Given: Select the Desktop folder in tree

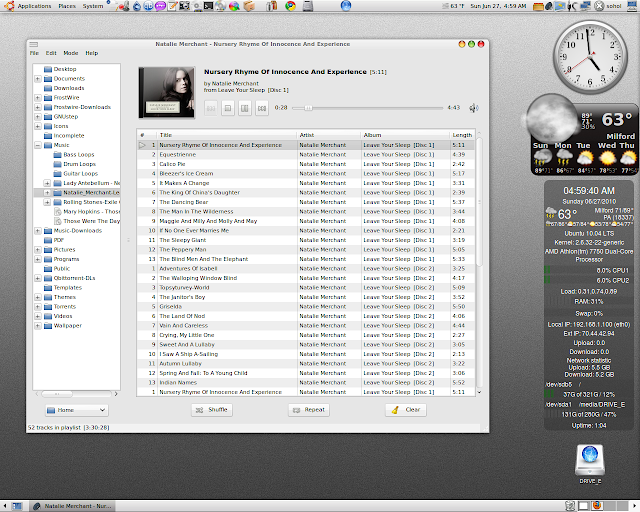Looking at the screenshot, I should point(60,69).
